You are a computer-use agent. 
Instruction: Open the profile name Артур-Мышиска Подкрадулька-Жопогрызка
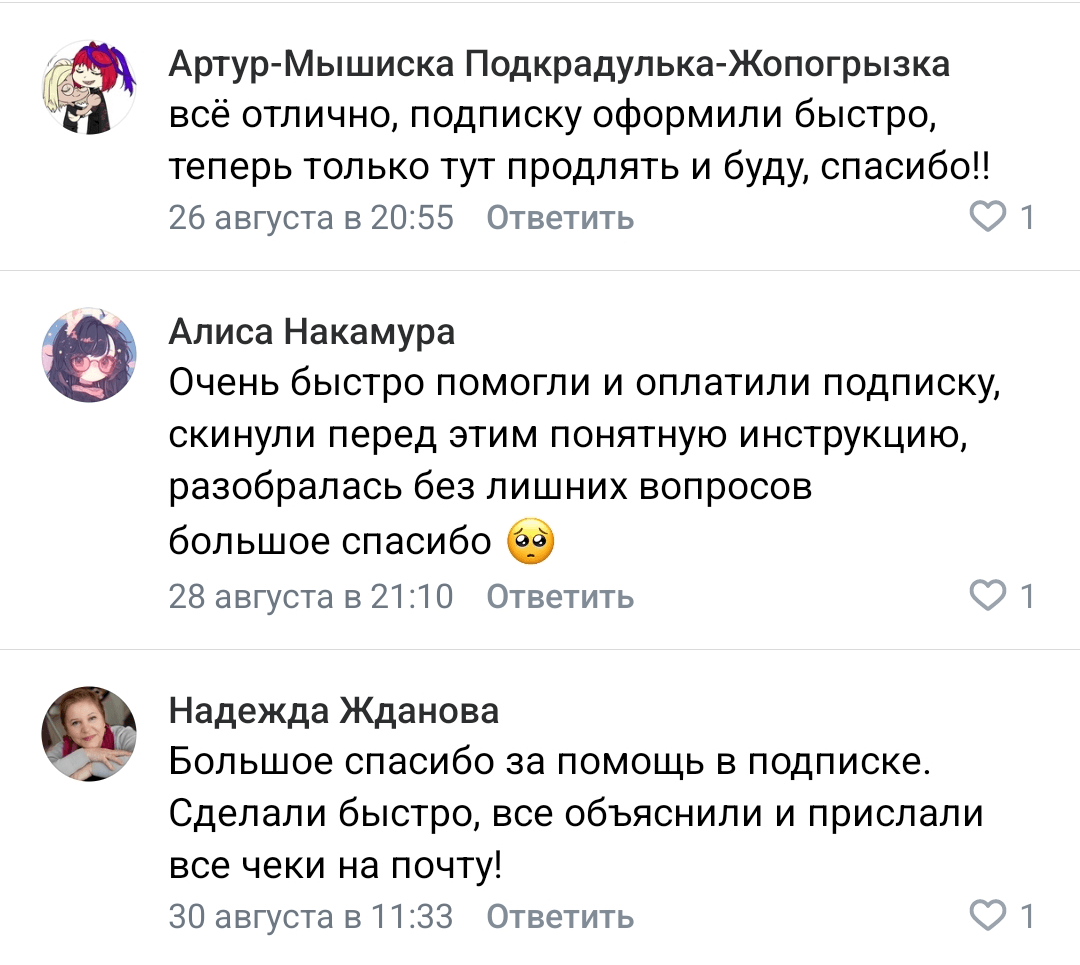point(558,64)
